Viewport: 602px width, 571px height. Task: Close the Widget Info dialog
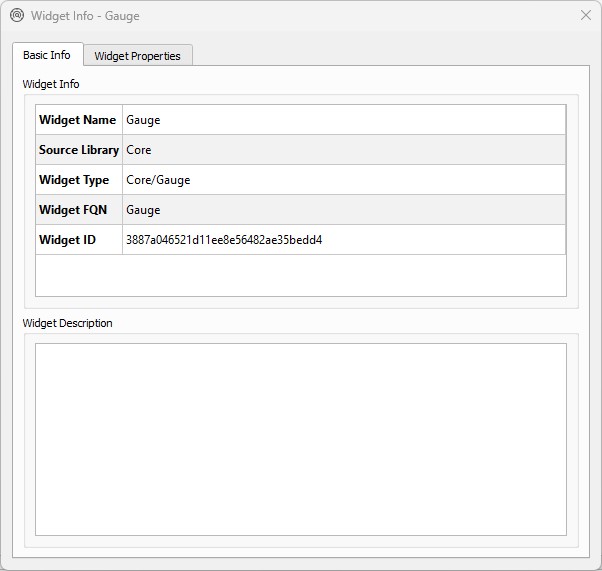point(586,15)
